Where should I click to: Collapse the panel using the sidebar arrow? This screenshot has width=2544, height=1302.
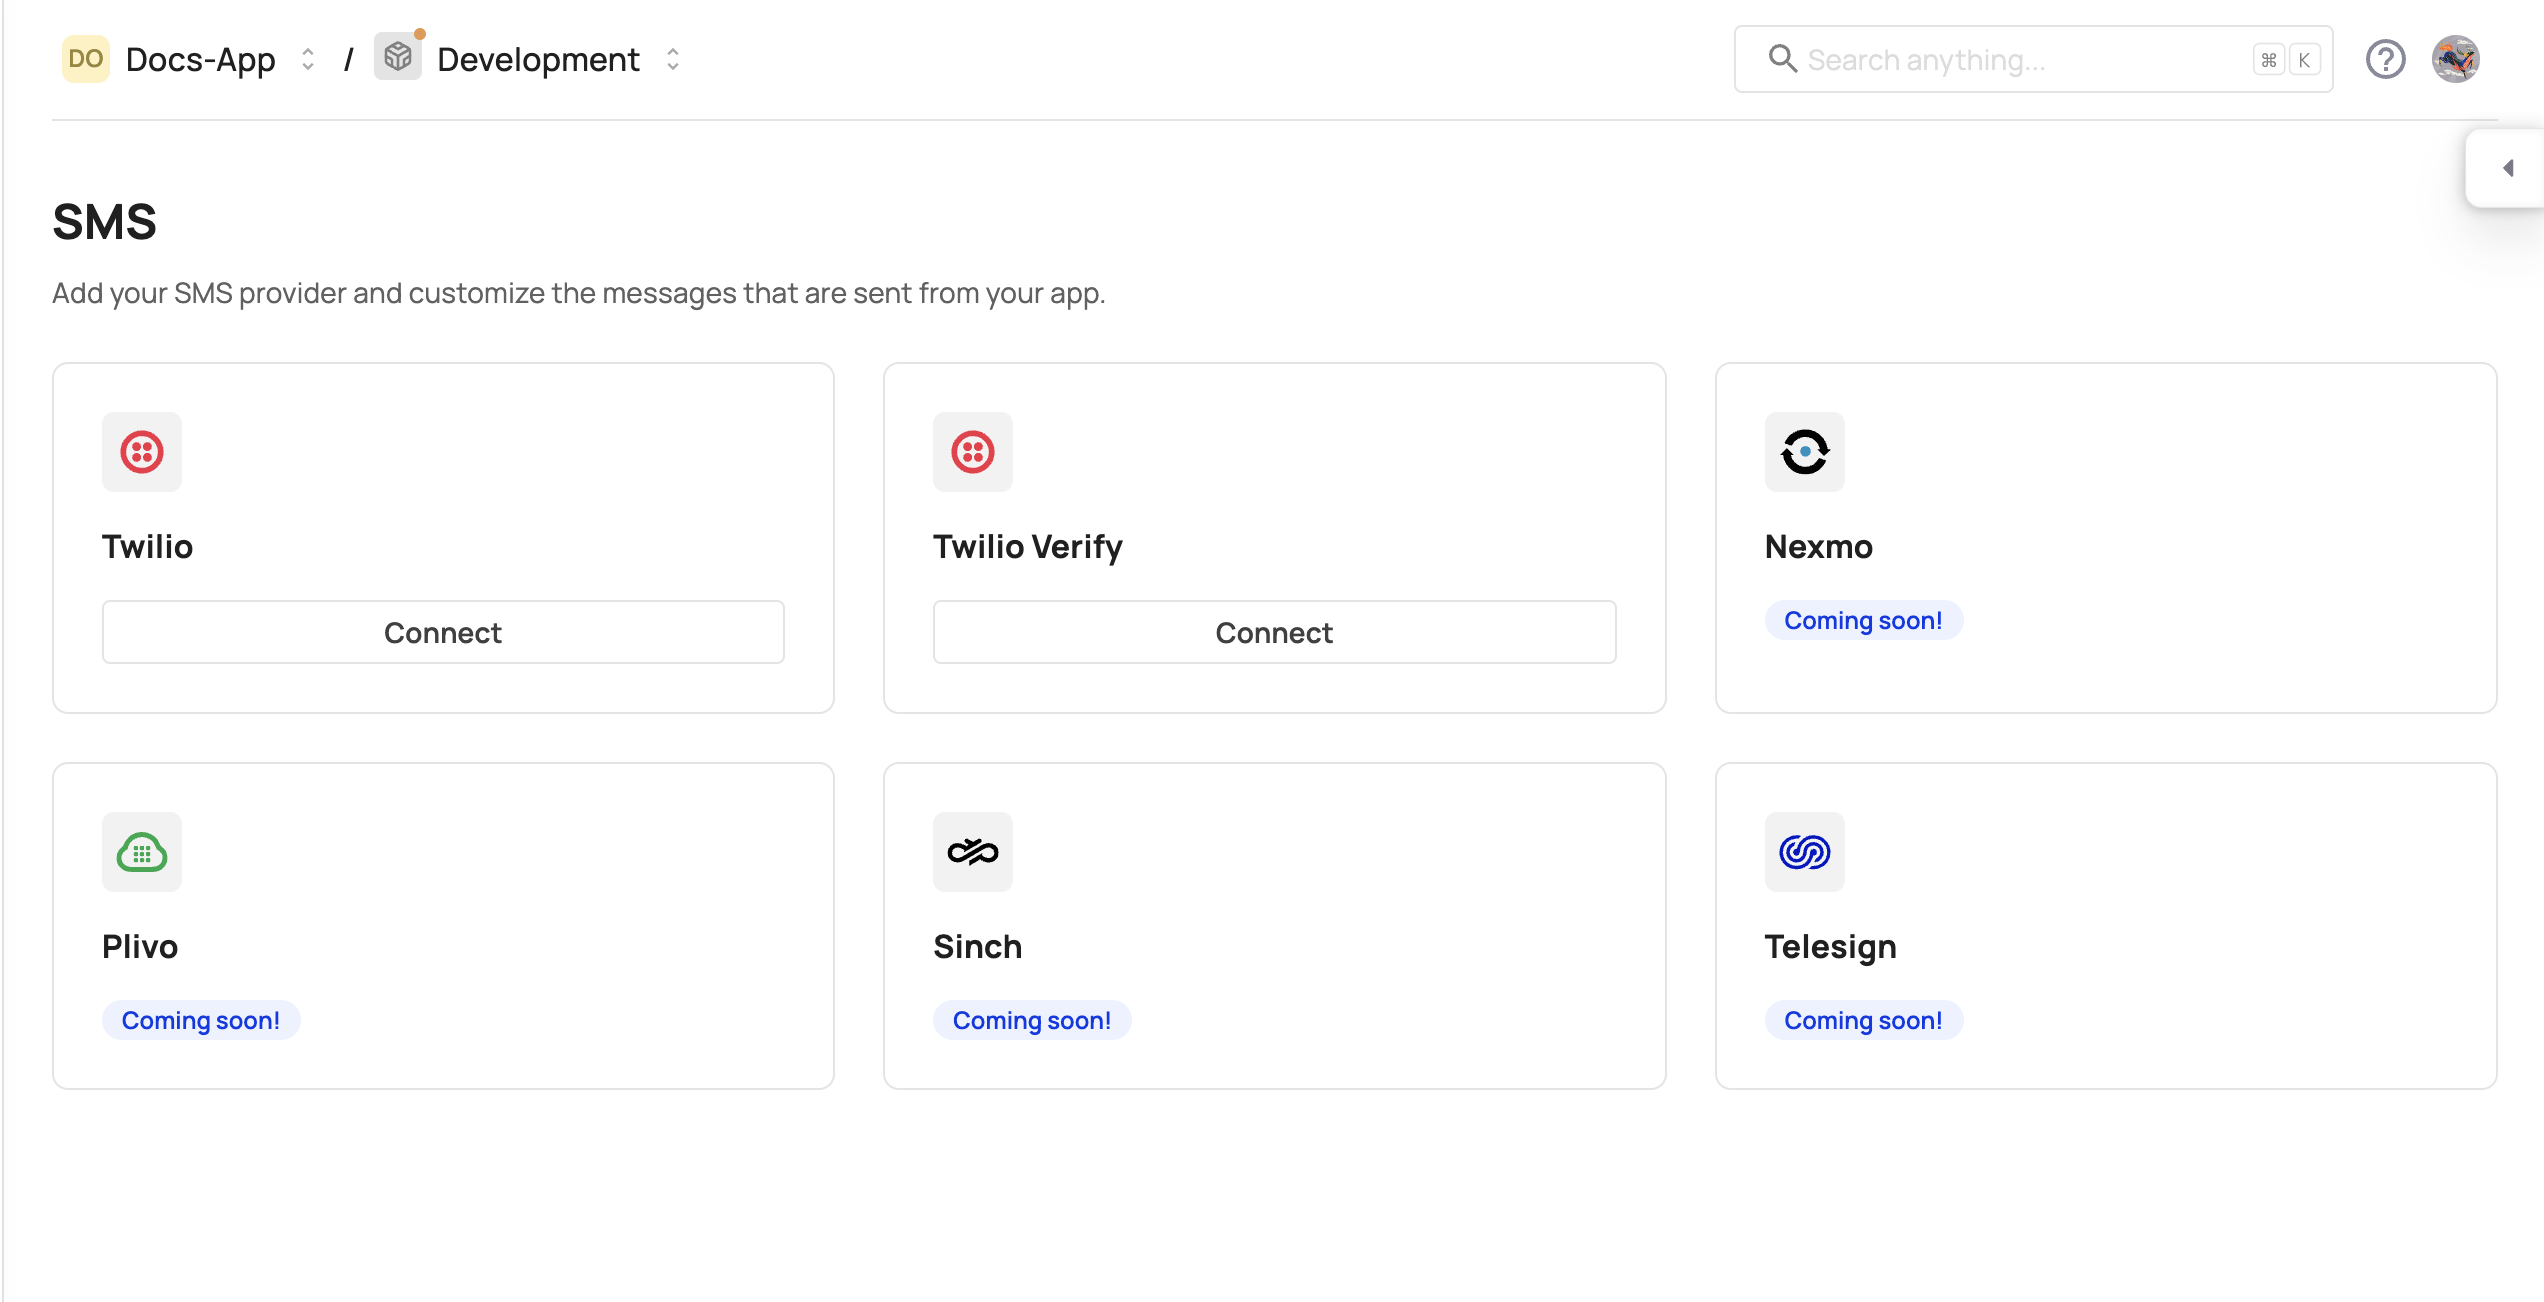pyautogui.click(x=2508, y=168)
